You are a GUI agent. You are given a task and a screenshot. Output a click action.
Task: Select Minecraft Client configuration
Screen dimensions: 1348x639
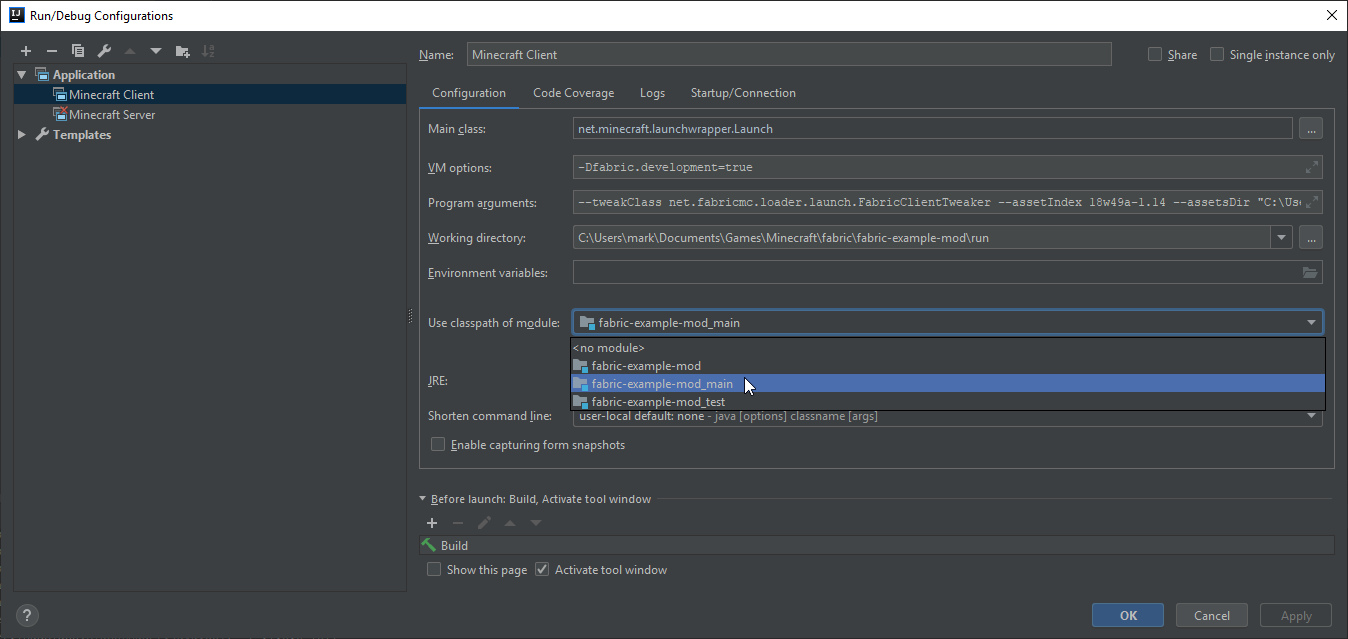[x=210, y=94]
